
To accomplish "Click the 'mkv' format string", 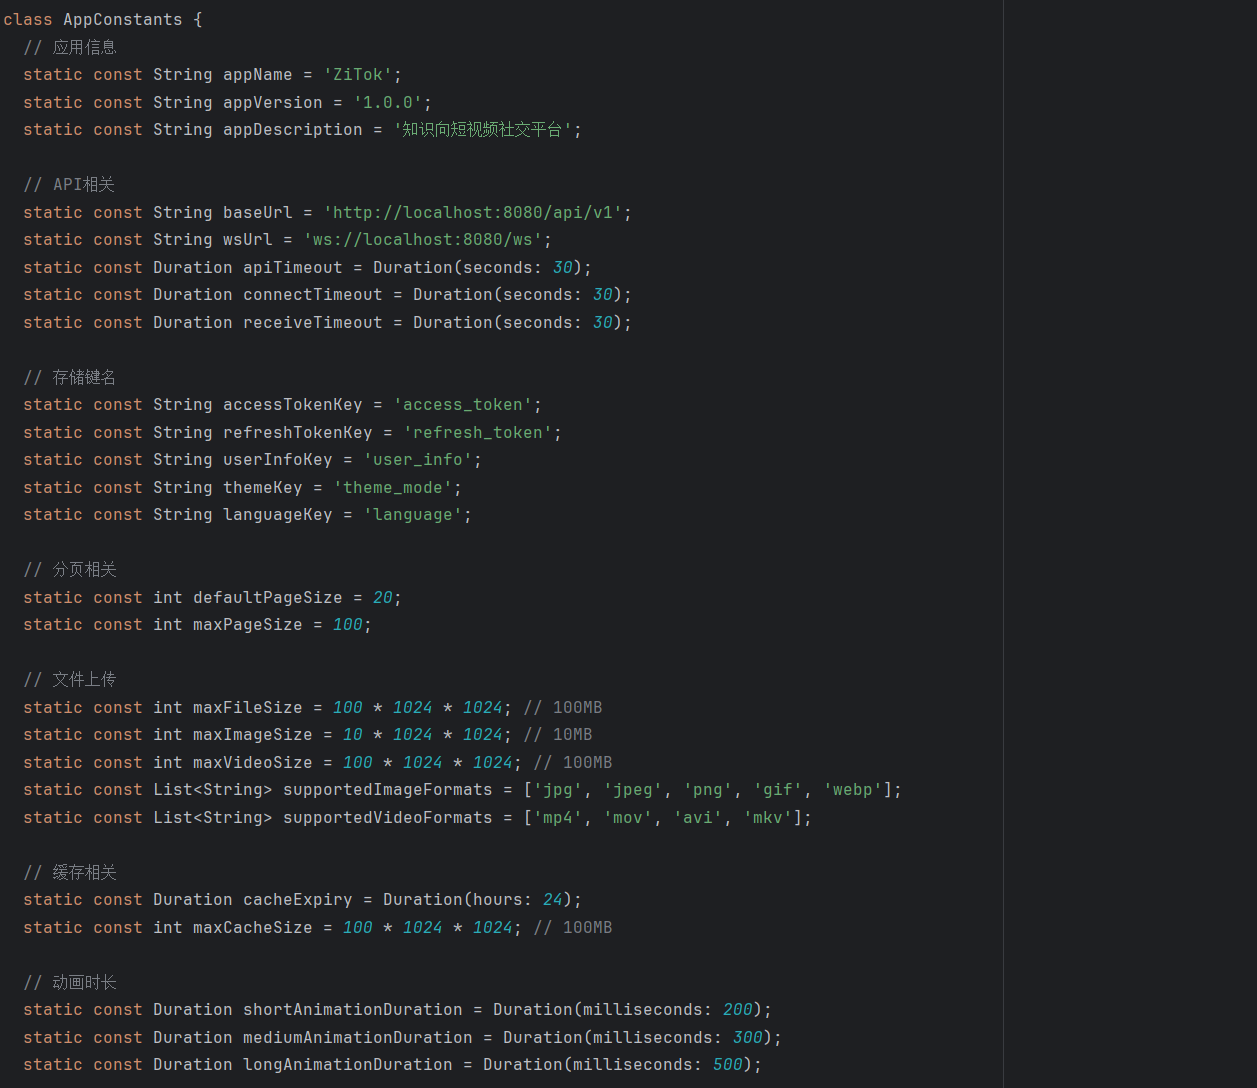I will coord(768,818).
